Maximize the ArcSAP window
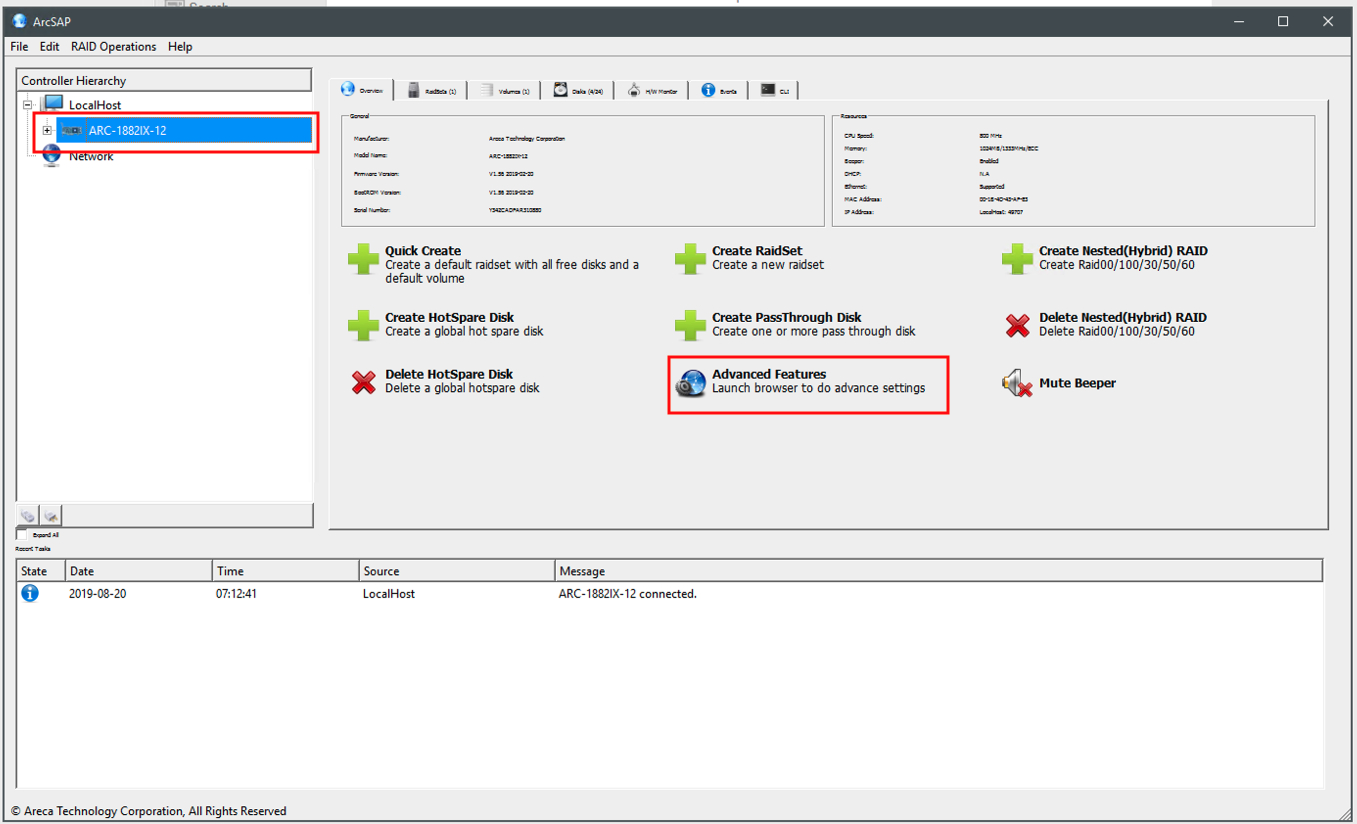The width and height of the screenshot is (1357, 824). point(1283,21)
